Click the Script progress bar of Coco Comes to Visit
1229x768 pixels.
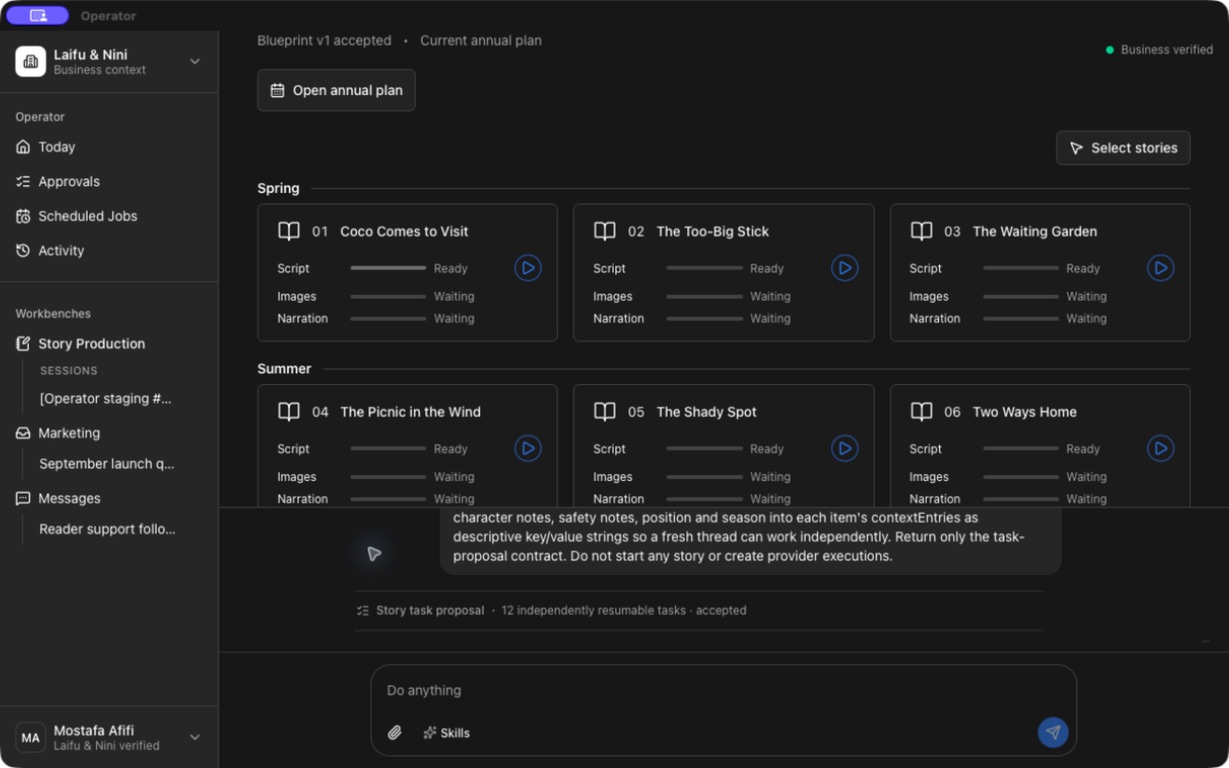[x=388, y=268]
